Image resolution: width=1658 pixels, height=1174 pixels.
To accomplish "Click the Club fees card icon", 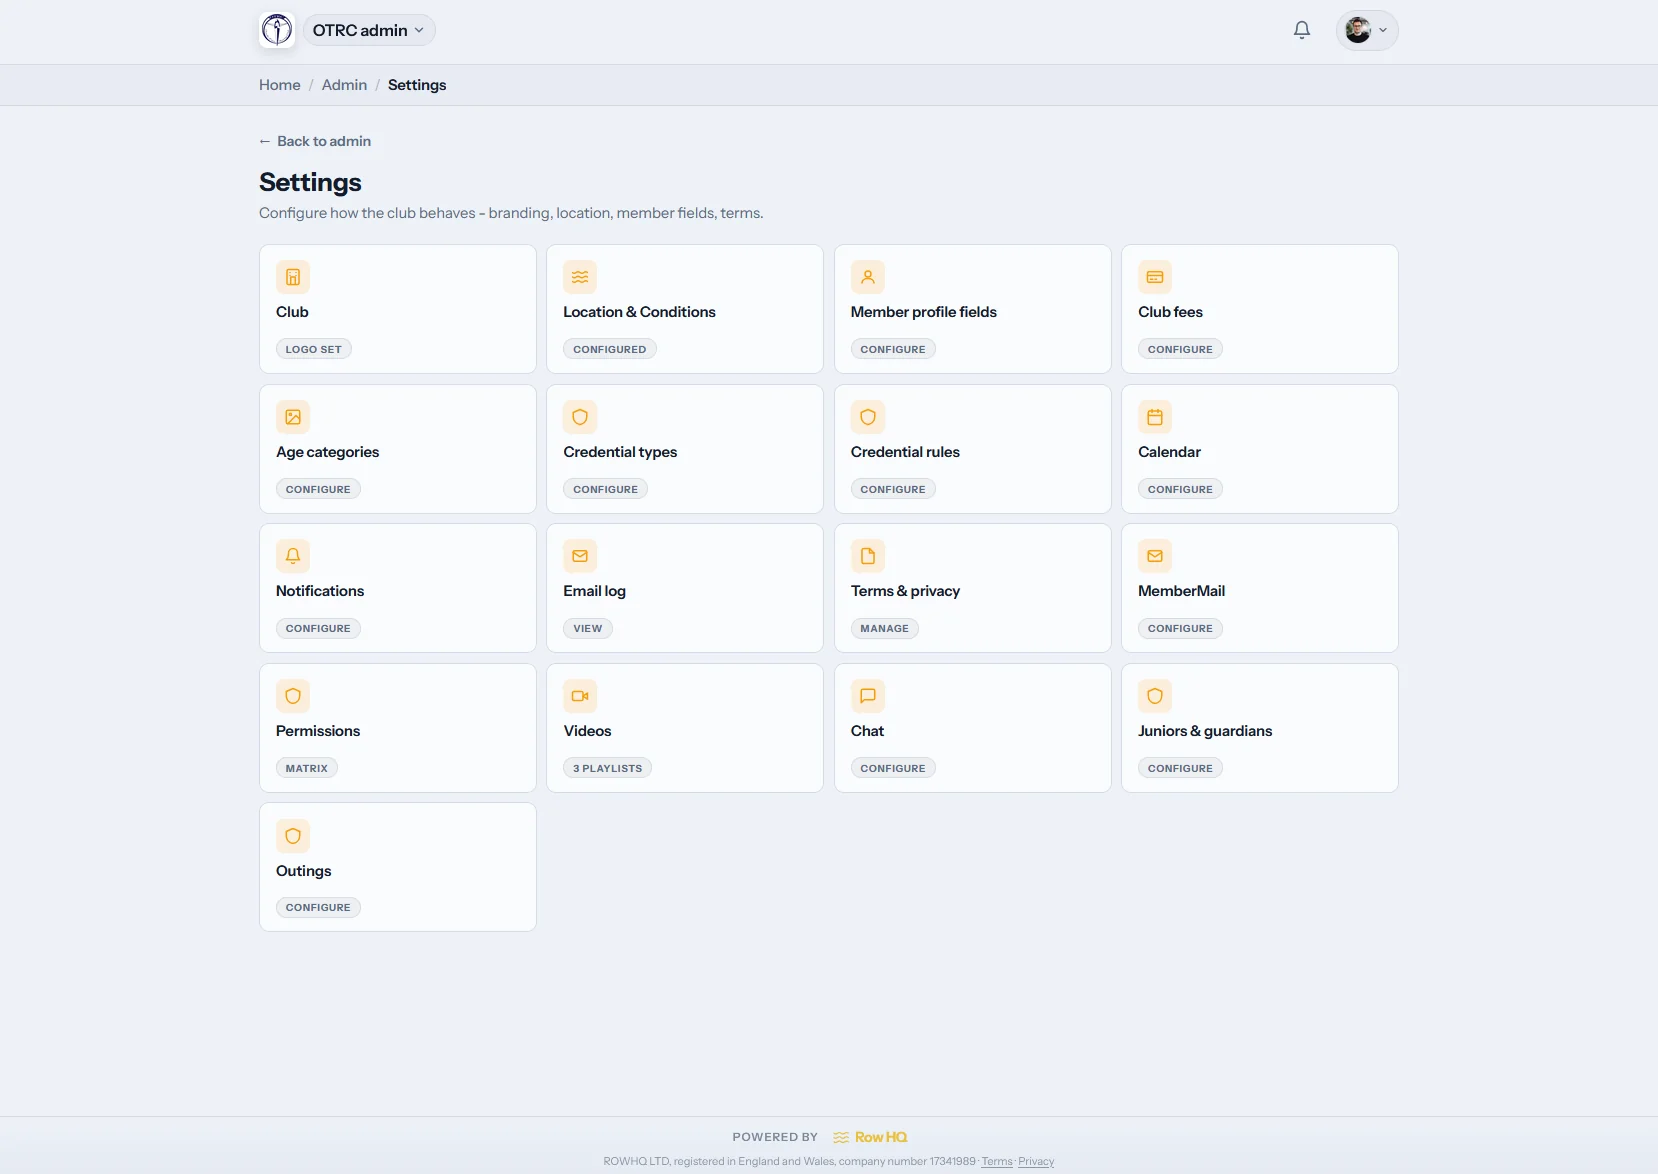I will click(1155, 277).
